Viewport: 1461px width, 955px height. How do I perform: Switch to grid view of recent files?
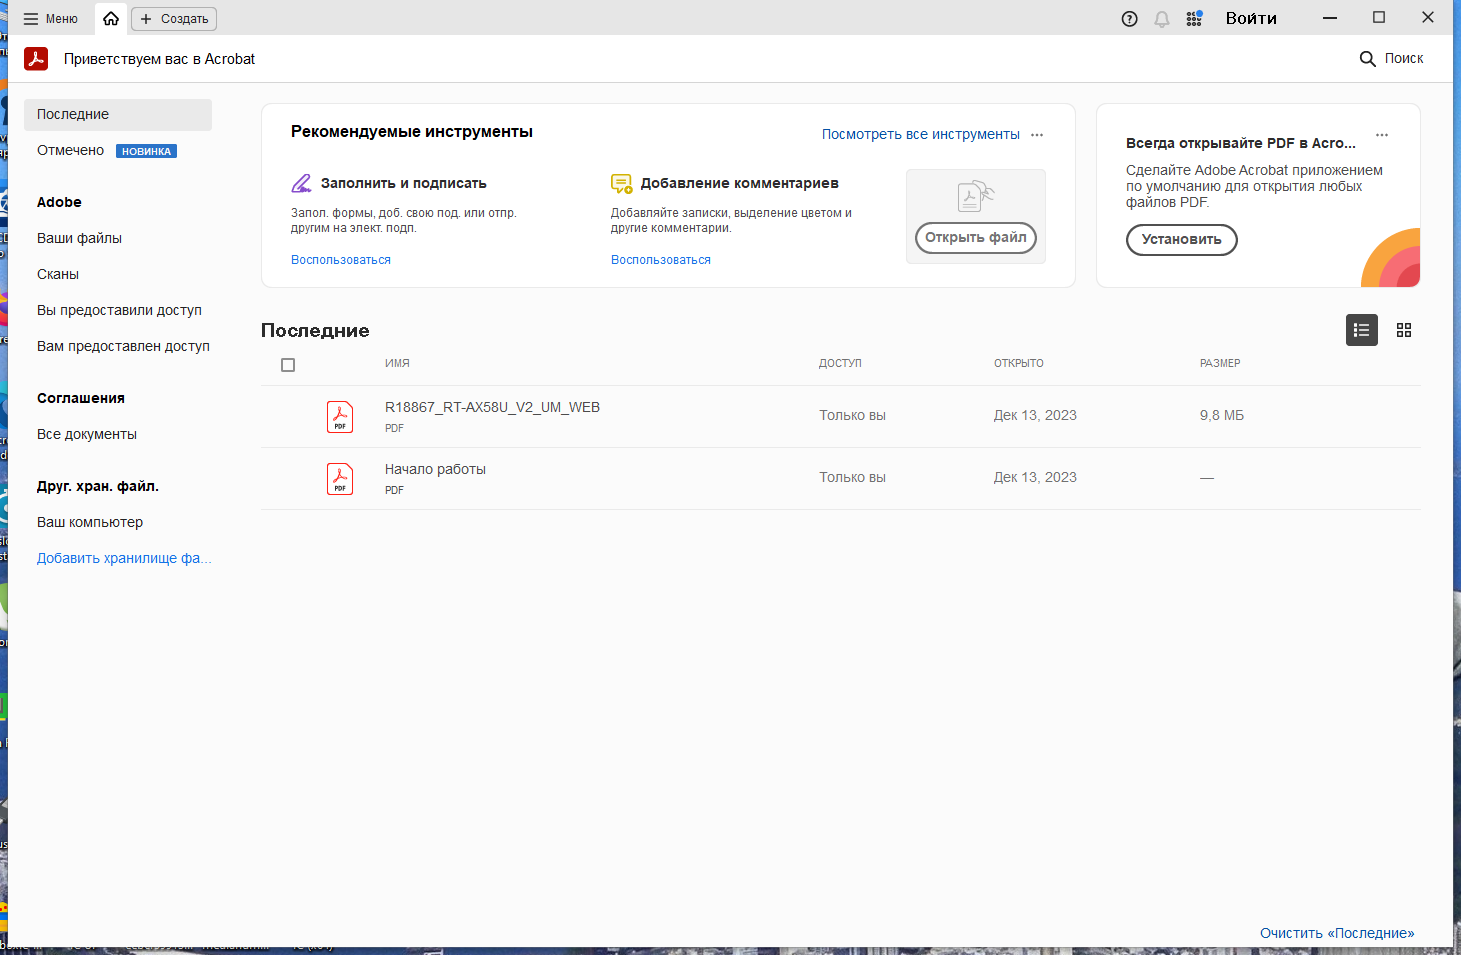(x=1404, y=330)
